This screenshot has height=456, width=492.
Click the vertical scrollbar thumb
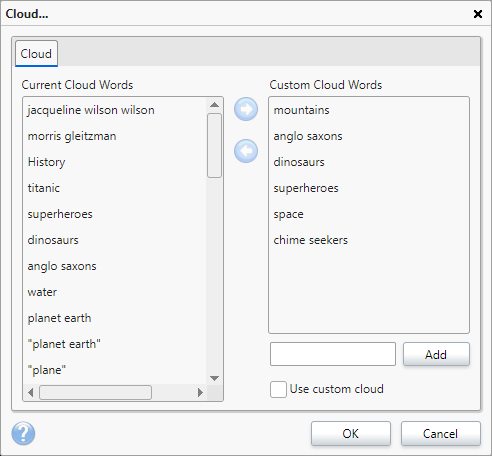click(214, 146)
